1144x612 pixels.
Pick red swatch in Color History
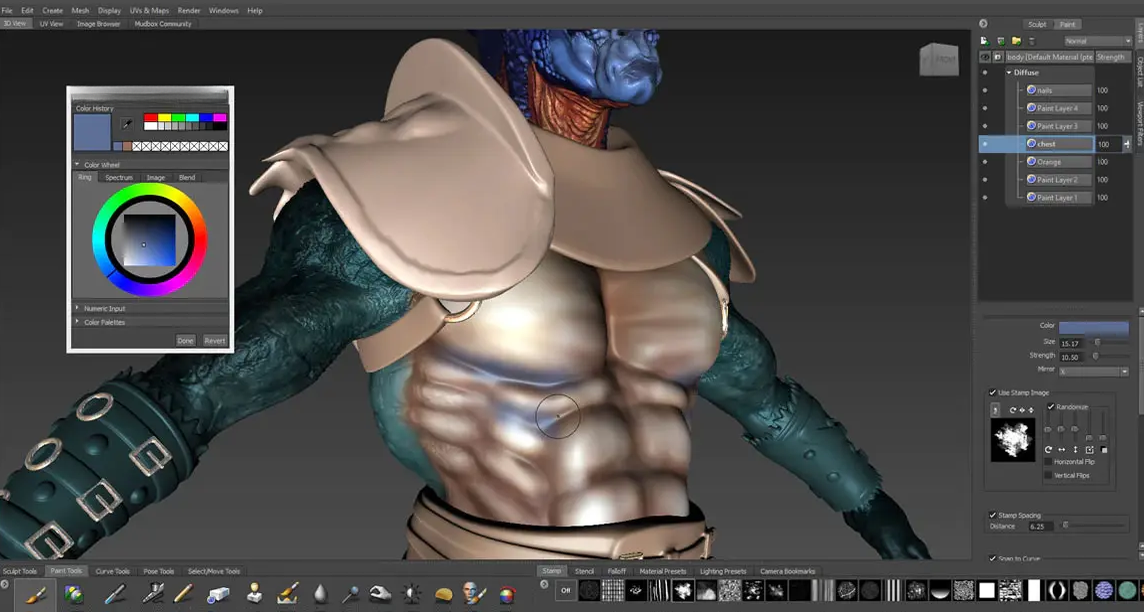[x=150, y=117]
